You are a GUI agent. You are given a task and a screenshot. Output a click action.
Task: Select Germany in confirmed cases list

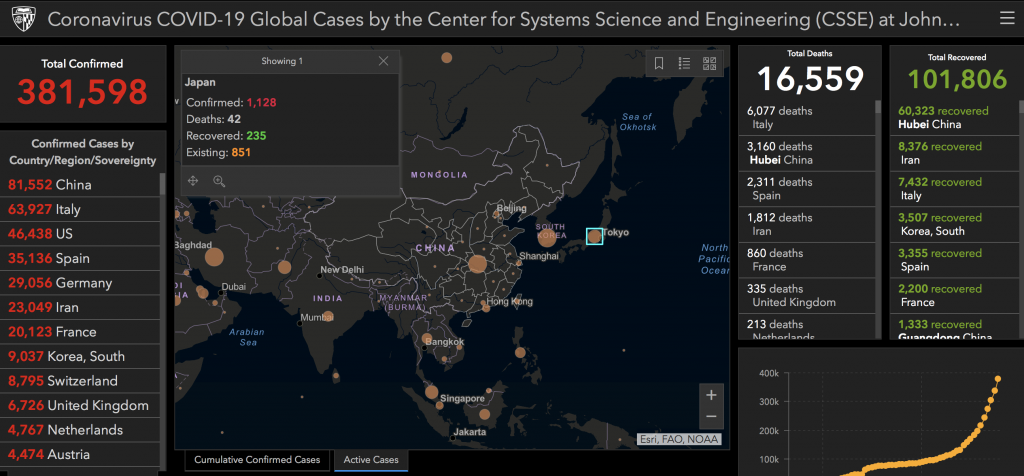pos(80,283)
